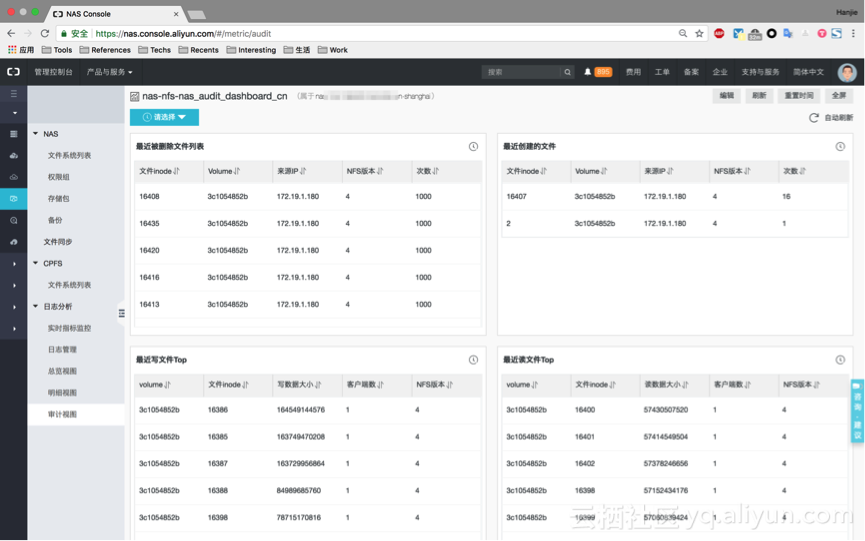Click the down-caret below the hamburger in dark sidebar
Image resolution: width=865 pixels, height=541 pixels.
[x=14, y=113]
